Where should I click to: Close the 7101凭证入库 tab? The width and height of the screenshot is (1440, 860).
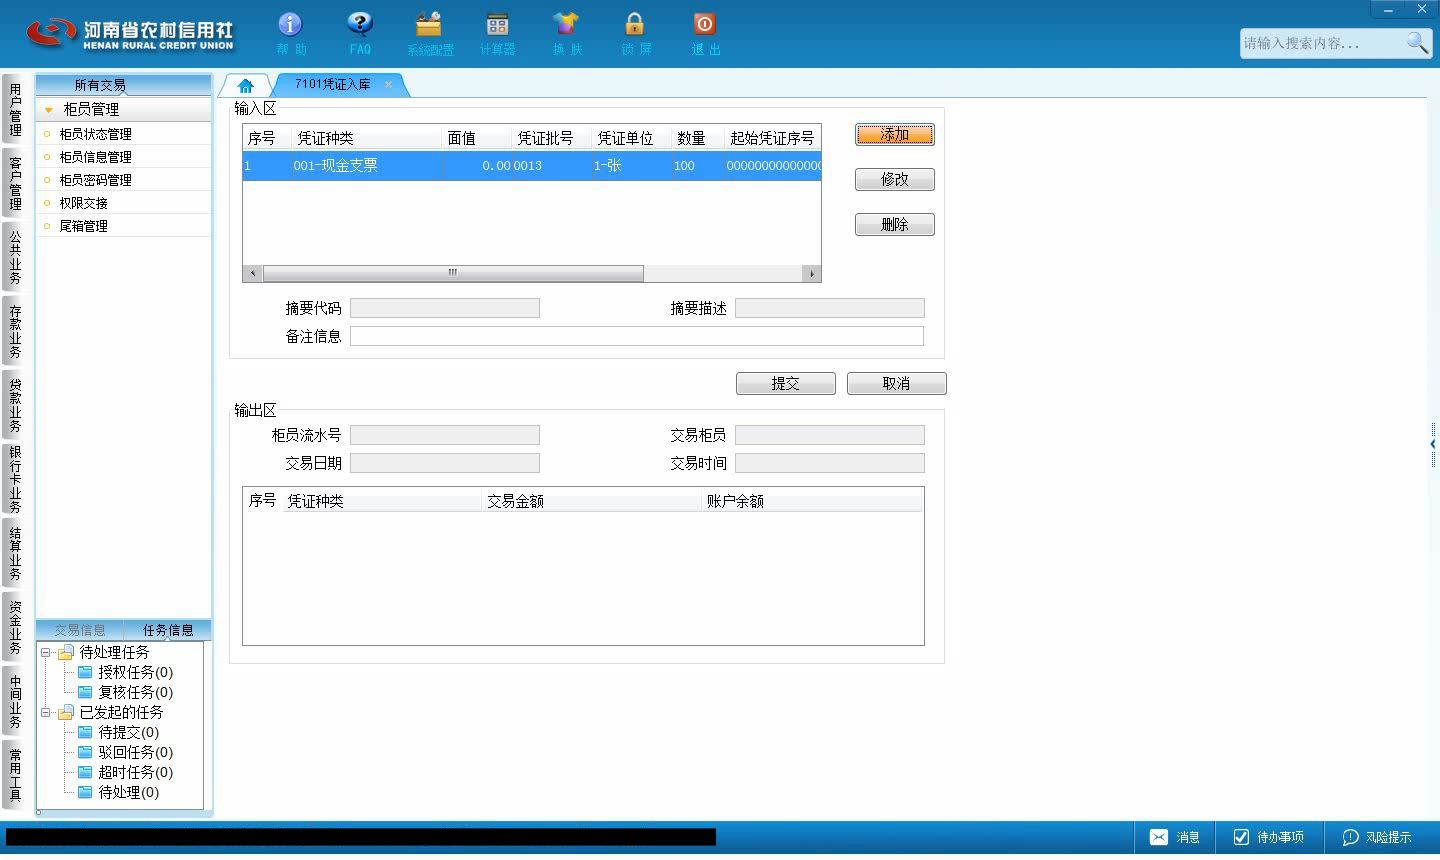coord(388,84)
